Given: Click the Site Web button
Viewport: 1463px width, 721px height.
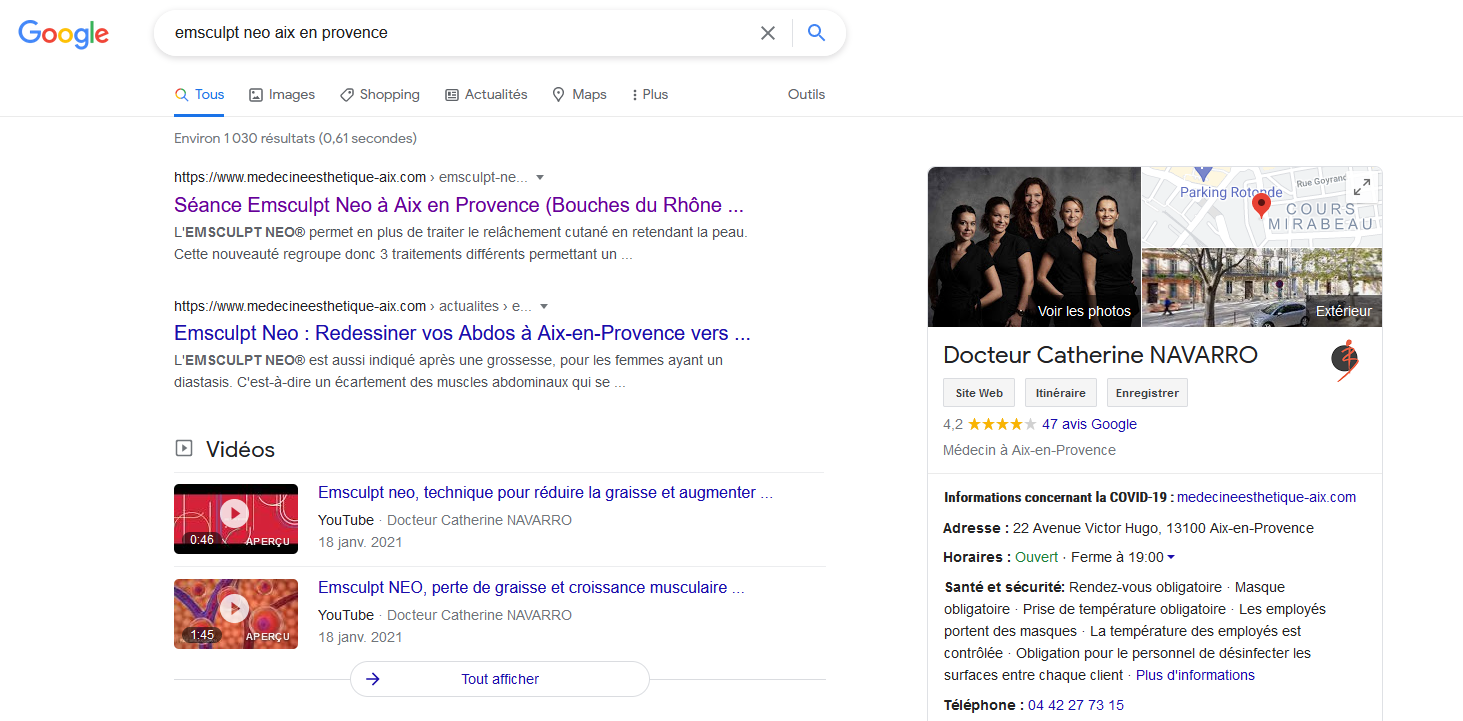Looking at the screenshot, I should [x=979, y=393].
